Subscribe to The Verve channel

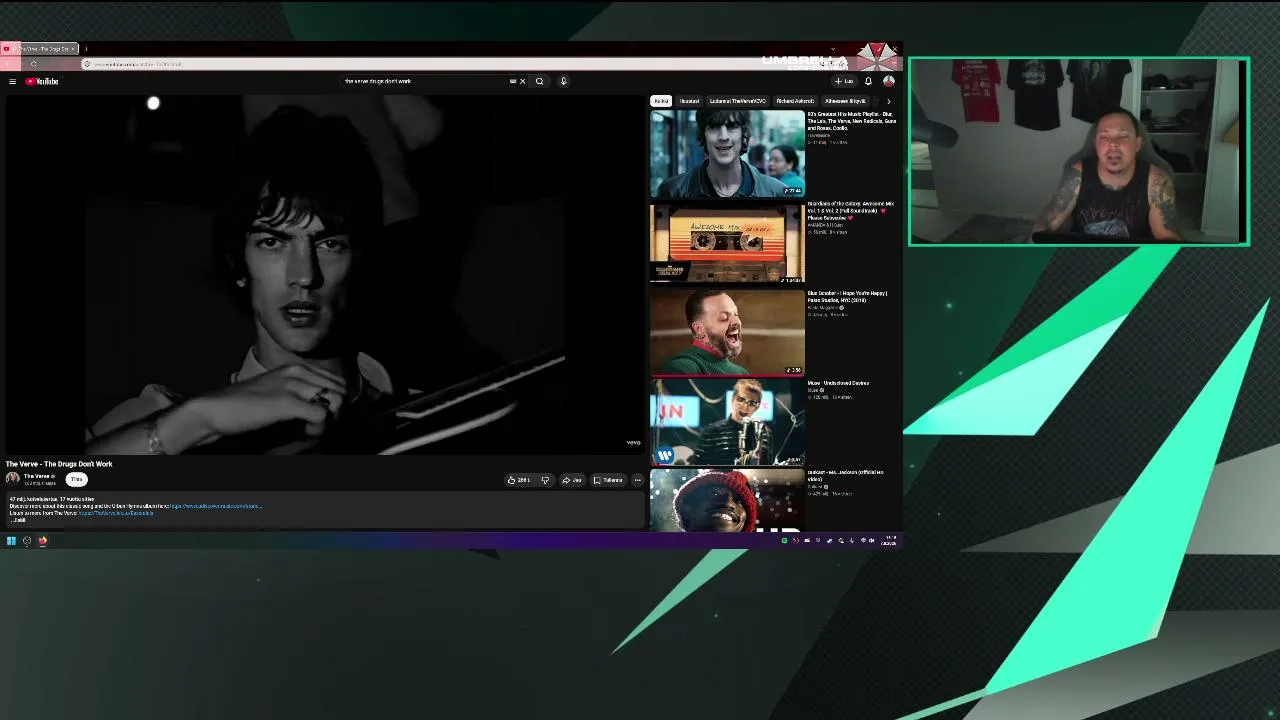click(76, 480)
